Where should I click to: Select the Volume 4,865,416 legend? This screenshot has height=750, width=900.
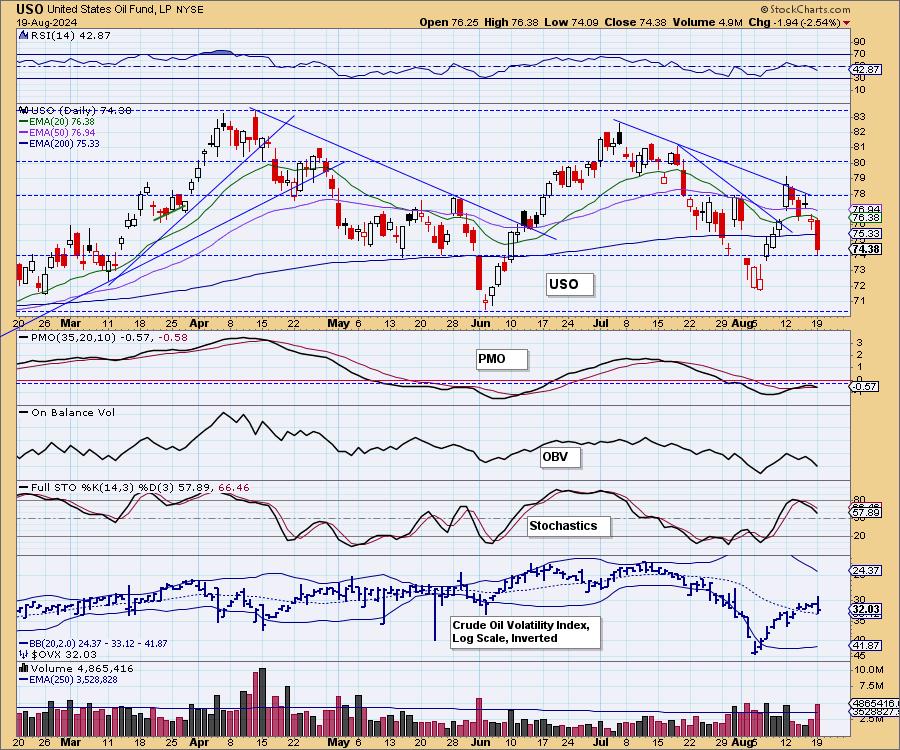[82, 668]
